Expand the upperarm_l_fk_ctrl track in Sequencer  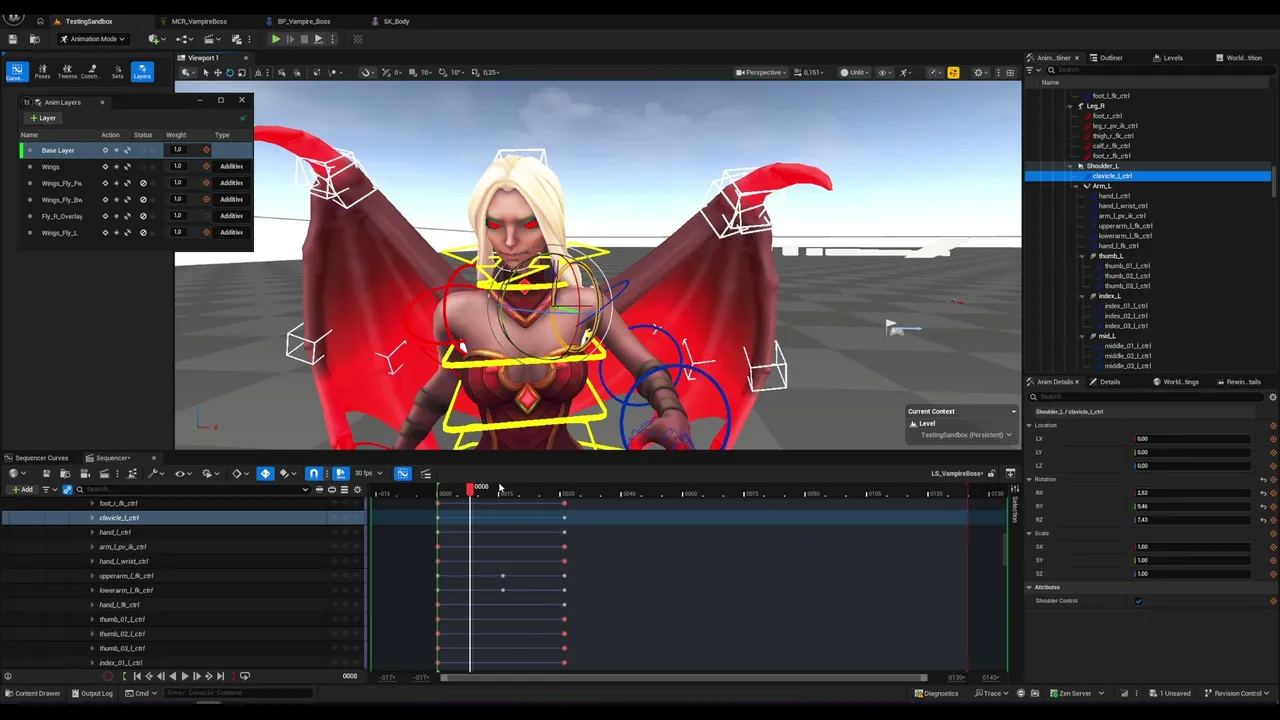tap(92, 576)
